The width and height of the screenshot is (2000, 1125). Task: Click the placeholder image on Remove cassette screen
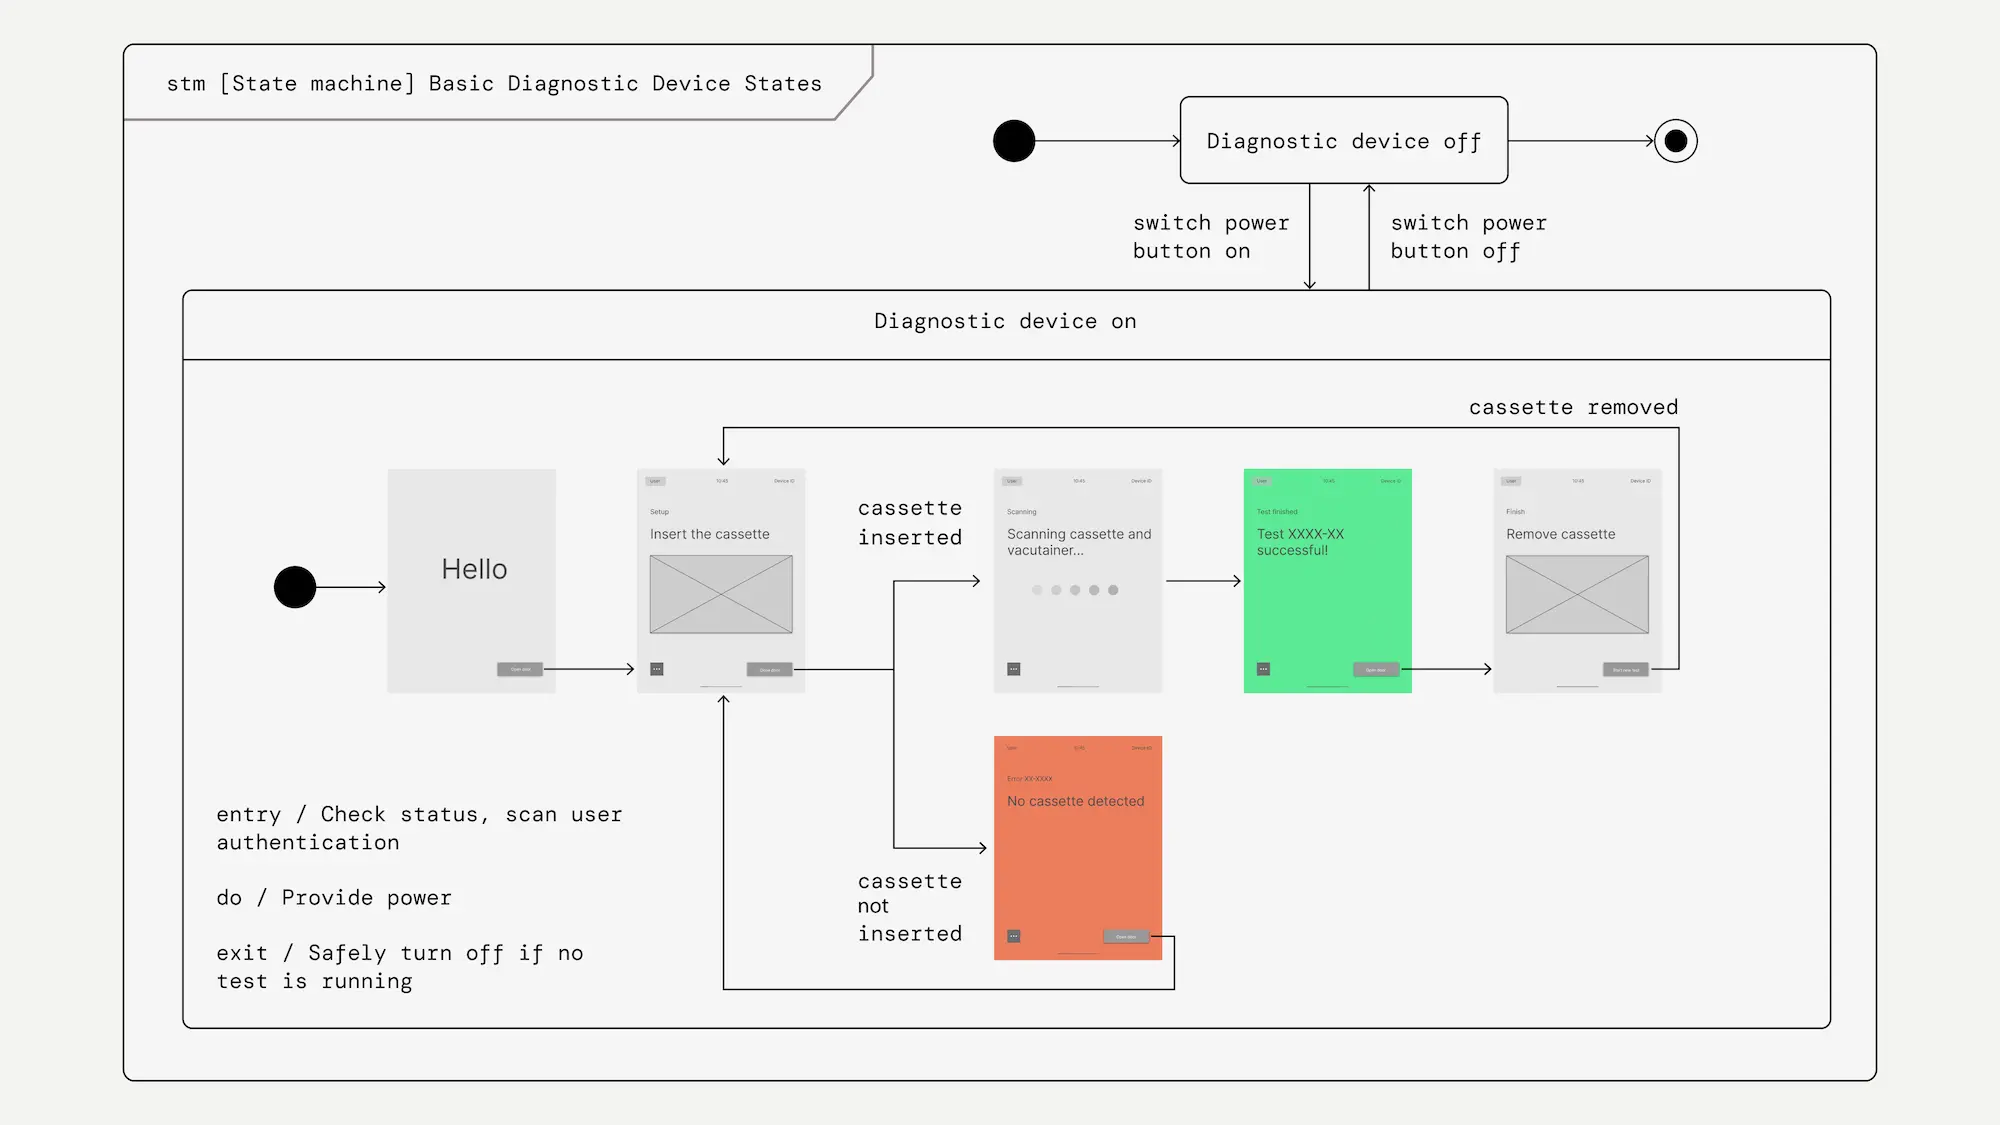click(x=1577, y=594)
